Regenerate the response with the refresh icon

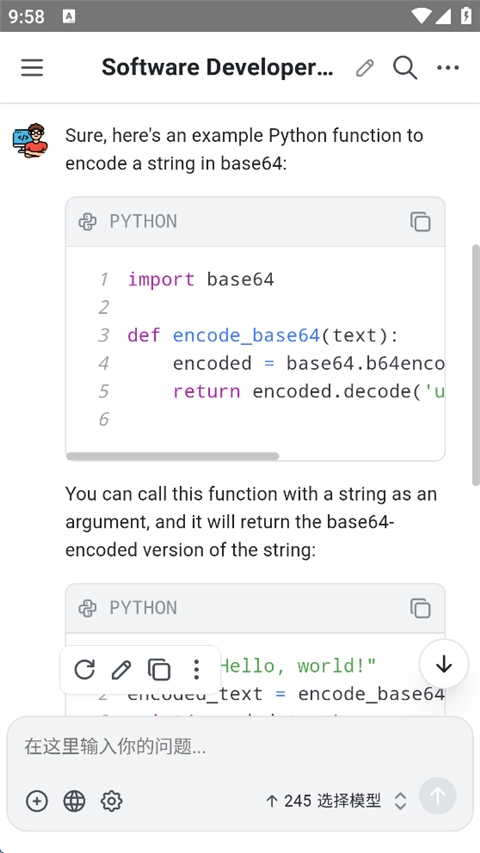point(84,669)
